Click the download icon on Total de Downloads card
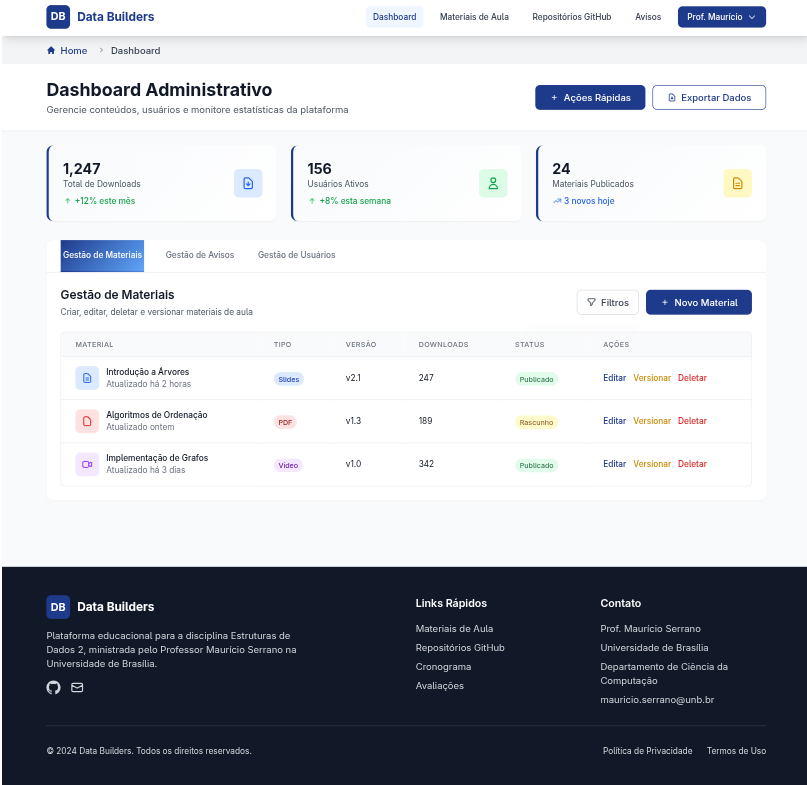807x785 pixels. [x=248, y=183]
